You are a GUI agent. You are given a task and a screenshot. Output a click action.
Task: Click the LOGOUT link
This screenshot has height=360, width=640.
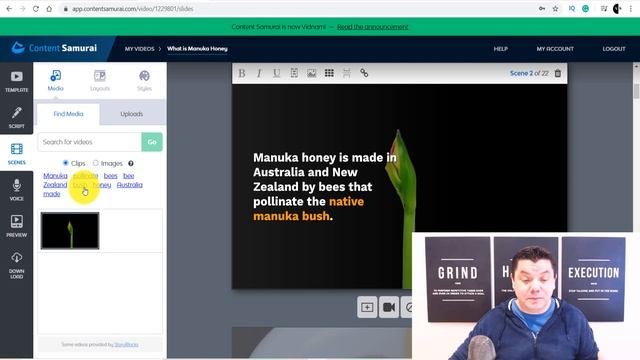[614, 49]
